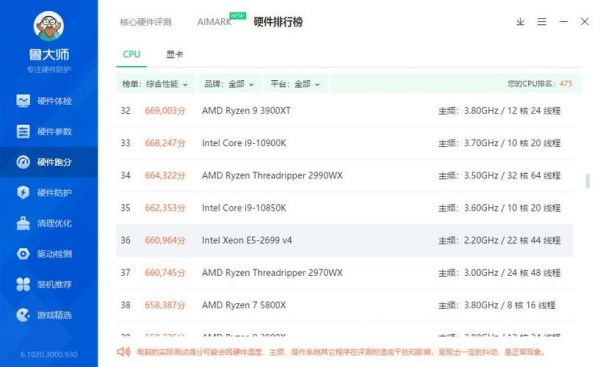Click spec 3.80GHz / 8 核 16 线程
This screenshot has width=600, height=367.
pos(510,305)
